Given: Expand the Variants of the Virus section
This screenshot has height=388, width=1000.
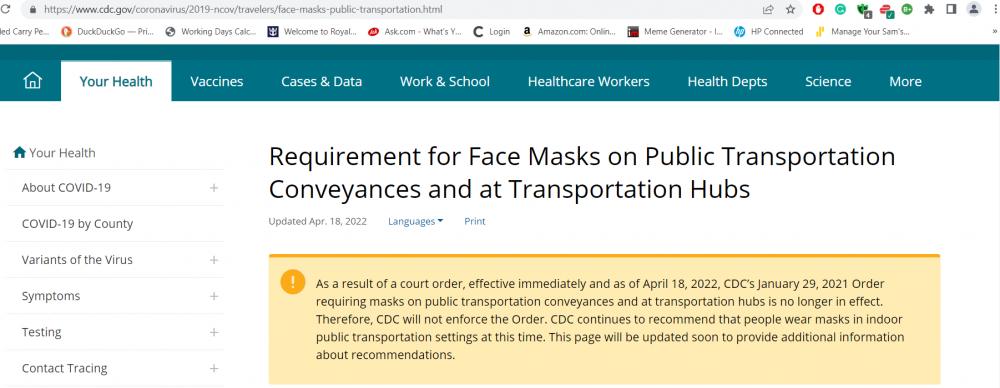Looking at the screenshot, I should coord(214,260).
